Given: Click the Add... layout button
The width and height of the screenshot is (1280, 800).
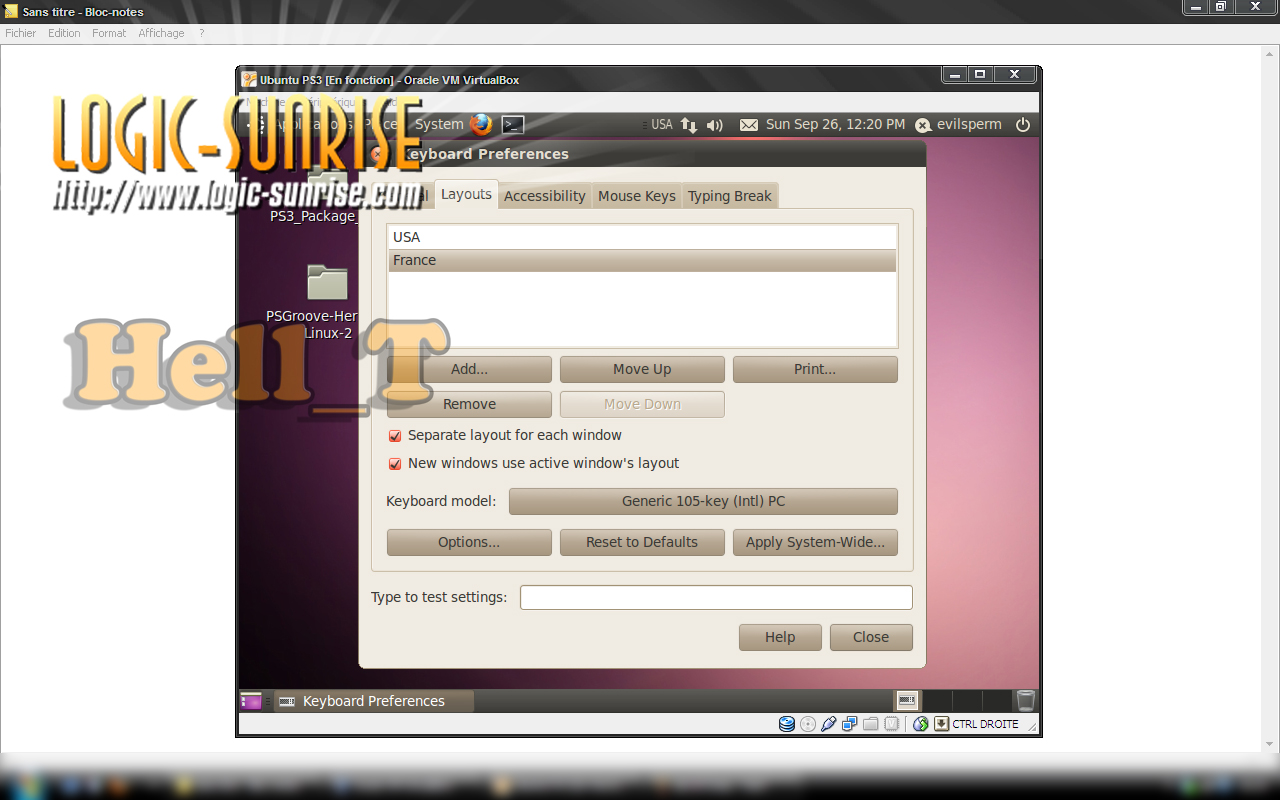Looking at the screenshot, I should (469, 369).
